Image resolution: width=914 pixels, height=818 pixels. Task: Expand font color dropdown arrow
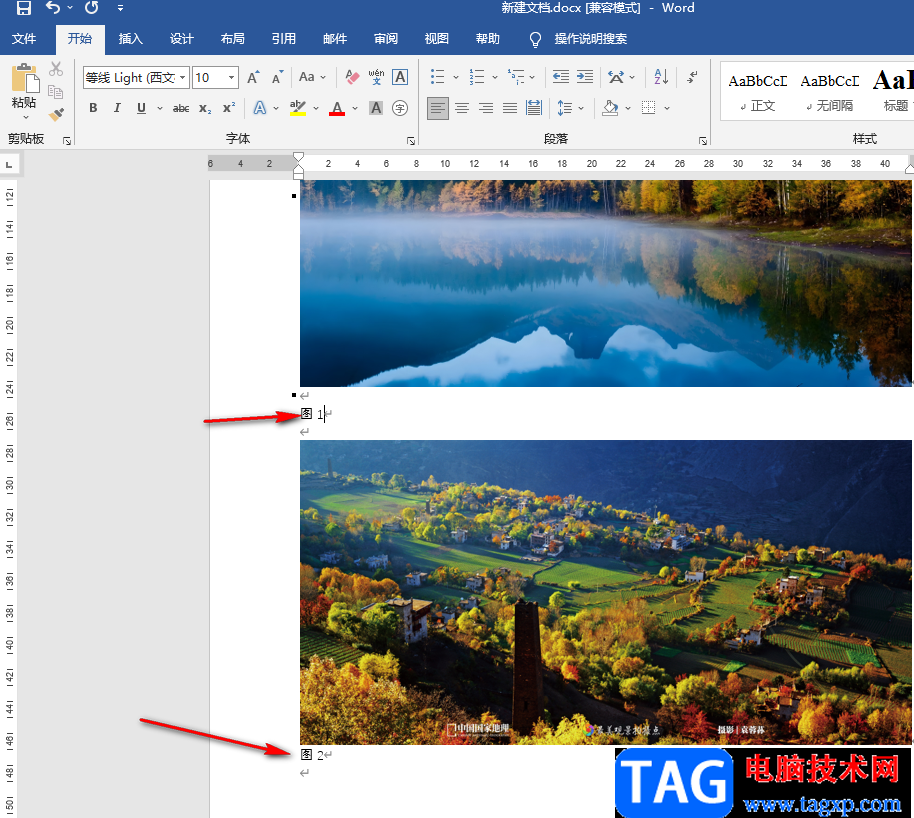point(355,108)
